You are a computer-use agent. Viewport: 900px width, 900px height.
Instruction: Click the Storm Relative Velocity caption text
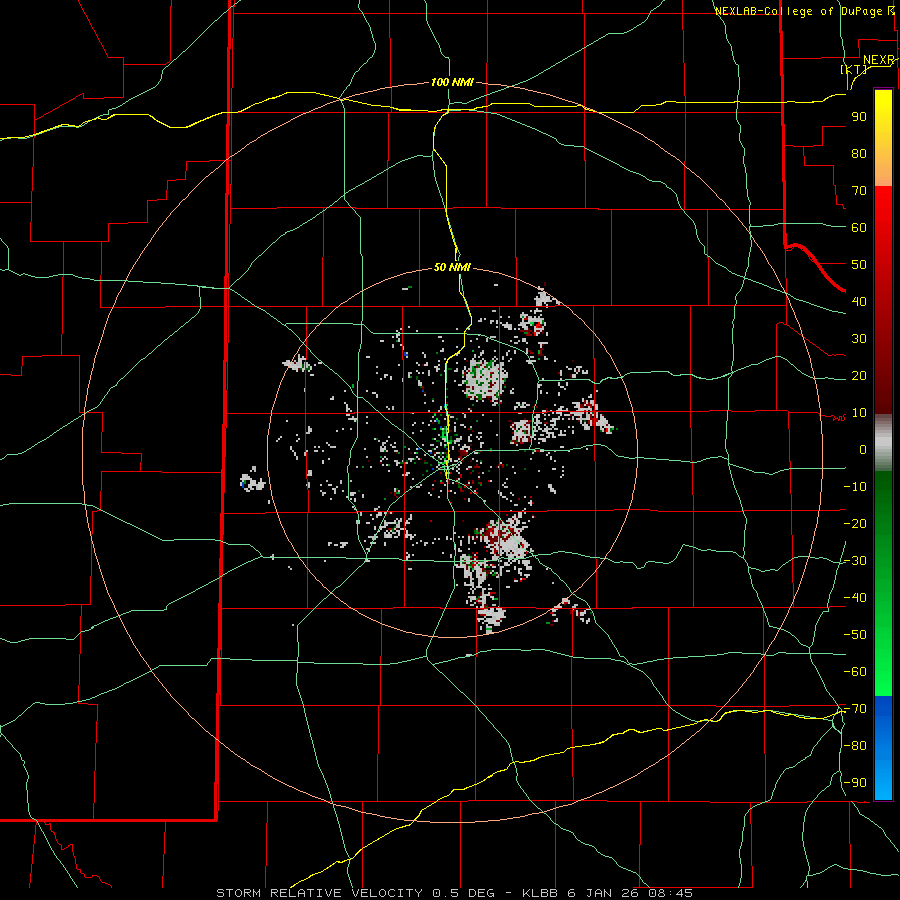pos(319,893)
